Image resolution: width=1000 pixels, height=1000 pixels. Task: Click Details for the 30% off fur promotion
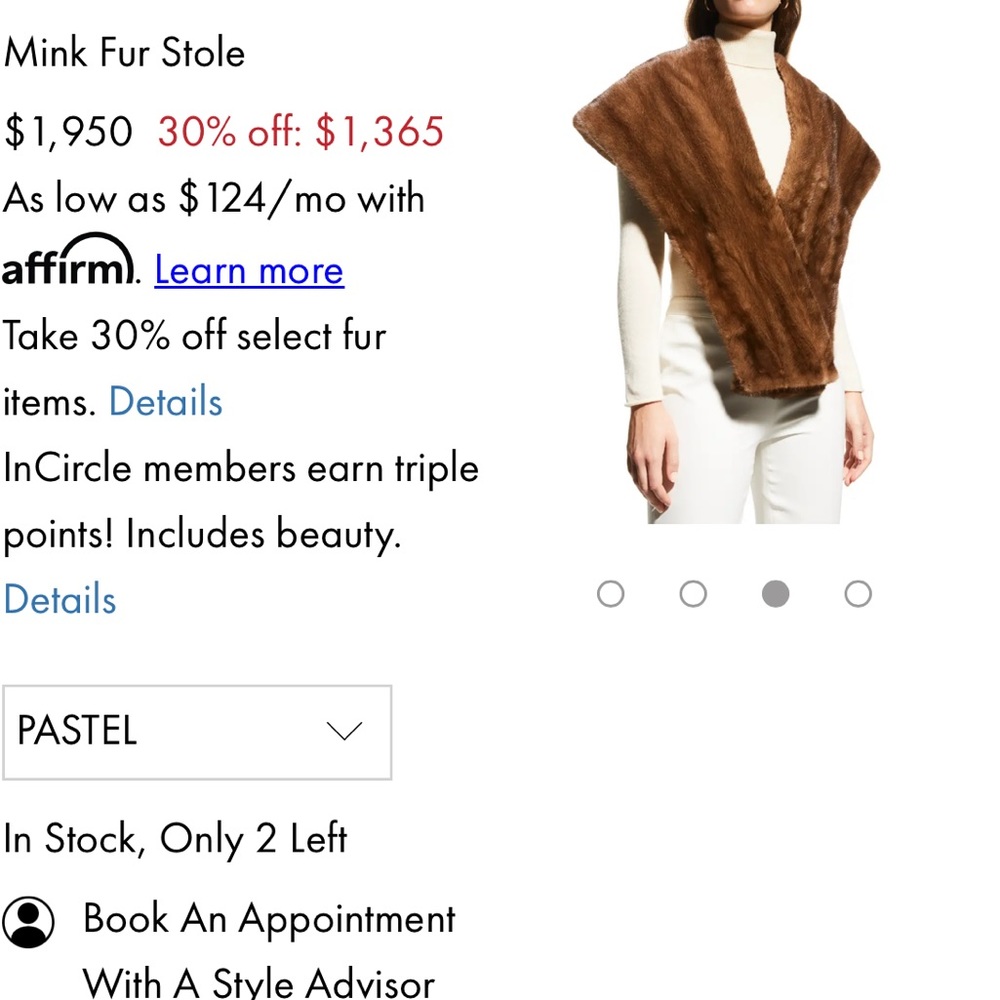(164, 400)
